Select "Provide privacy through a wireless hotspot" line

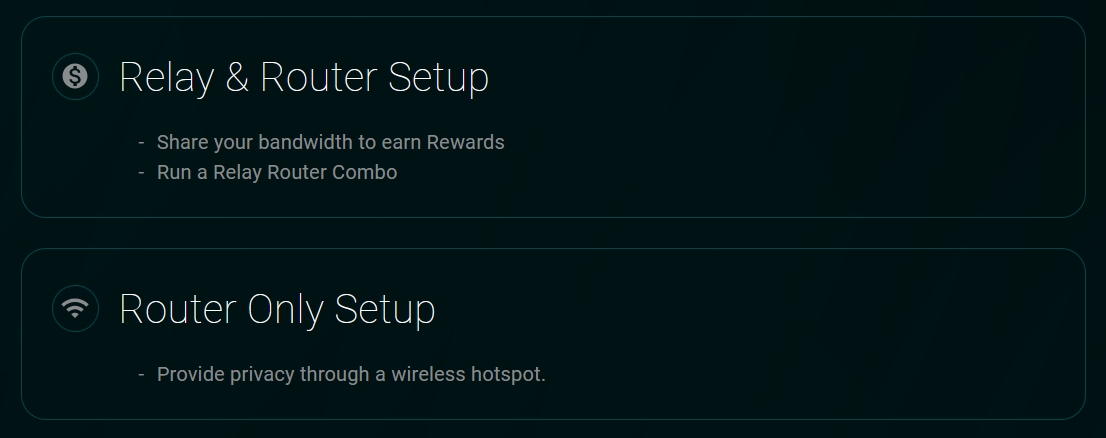coord(351,374)
